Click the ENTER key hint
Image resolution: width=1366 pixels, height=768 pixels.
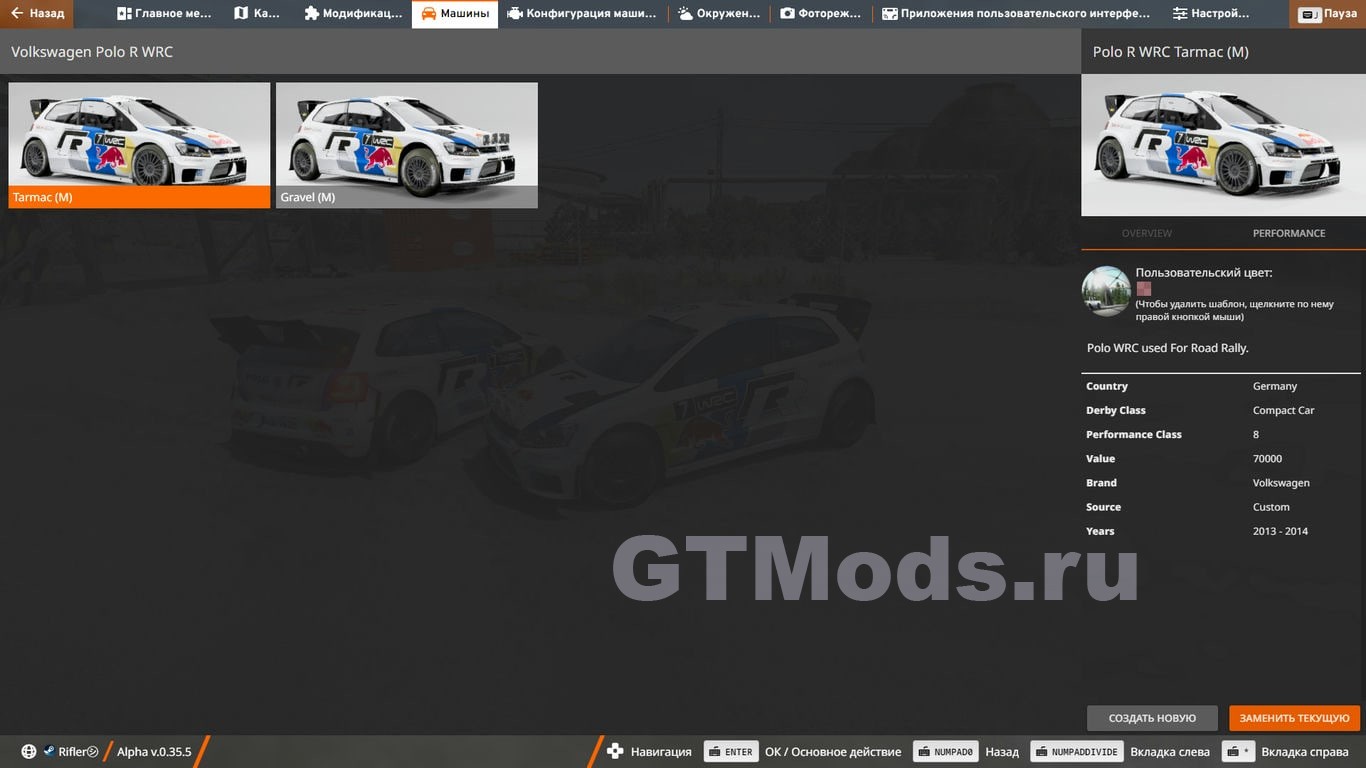(x=731, y=752)
